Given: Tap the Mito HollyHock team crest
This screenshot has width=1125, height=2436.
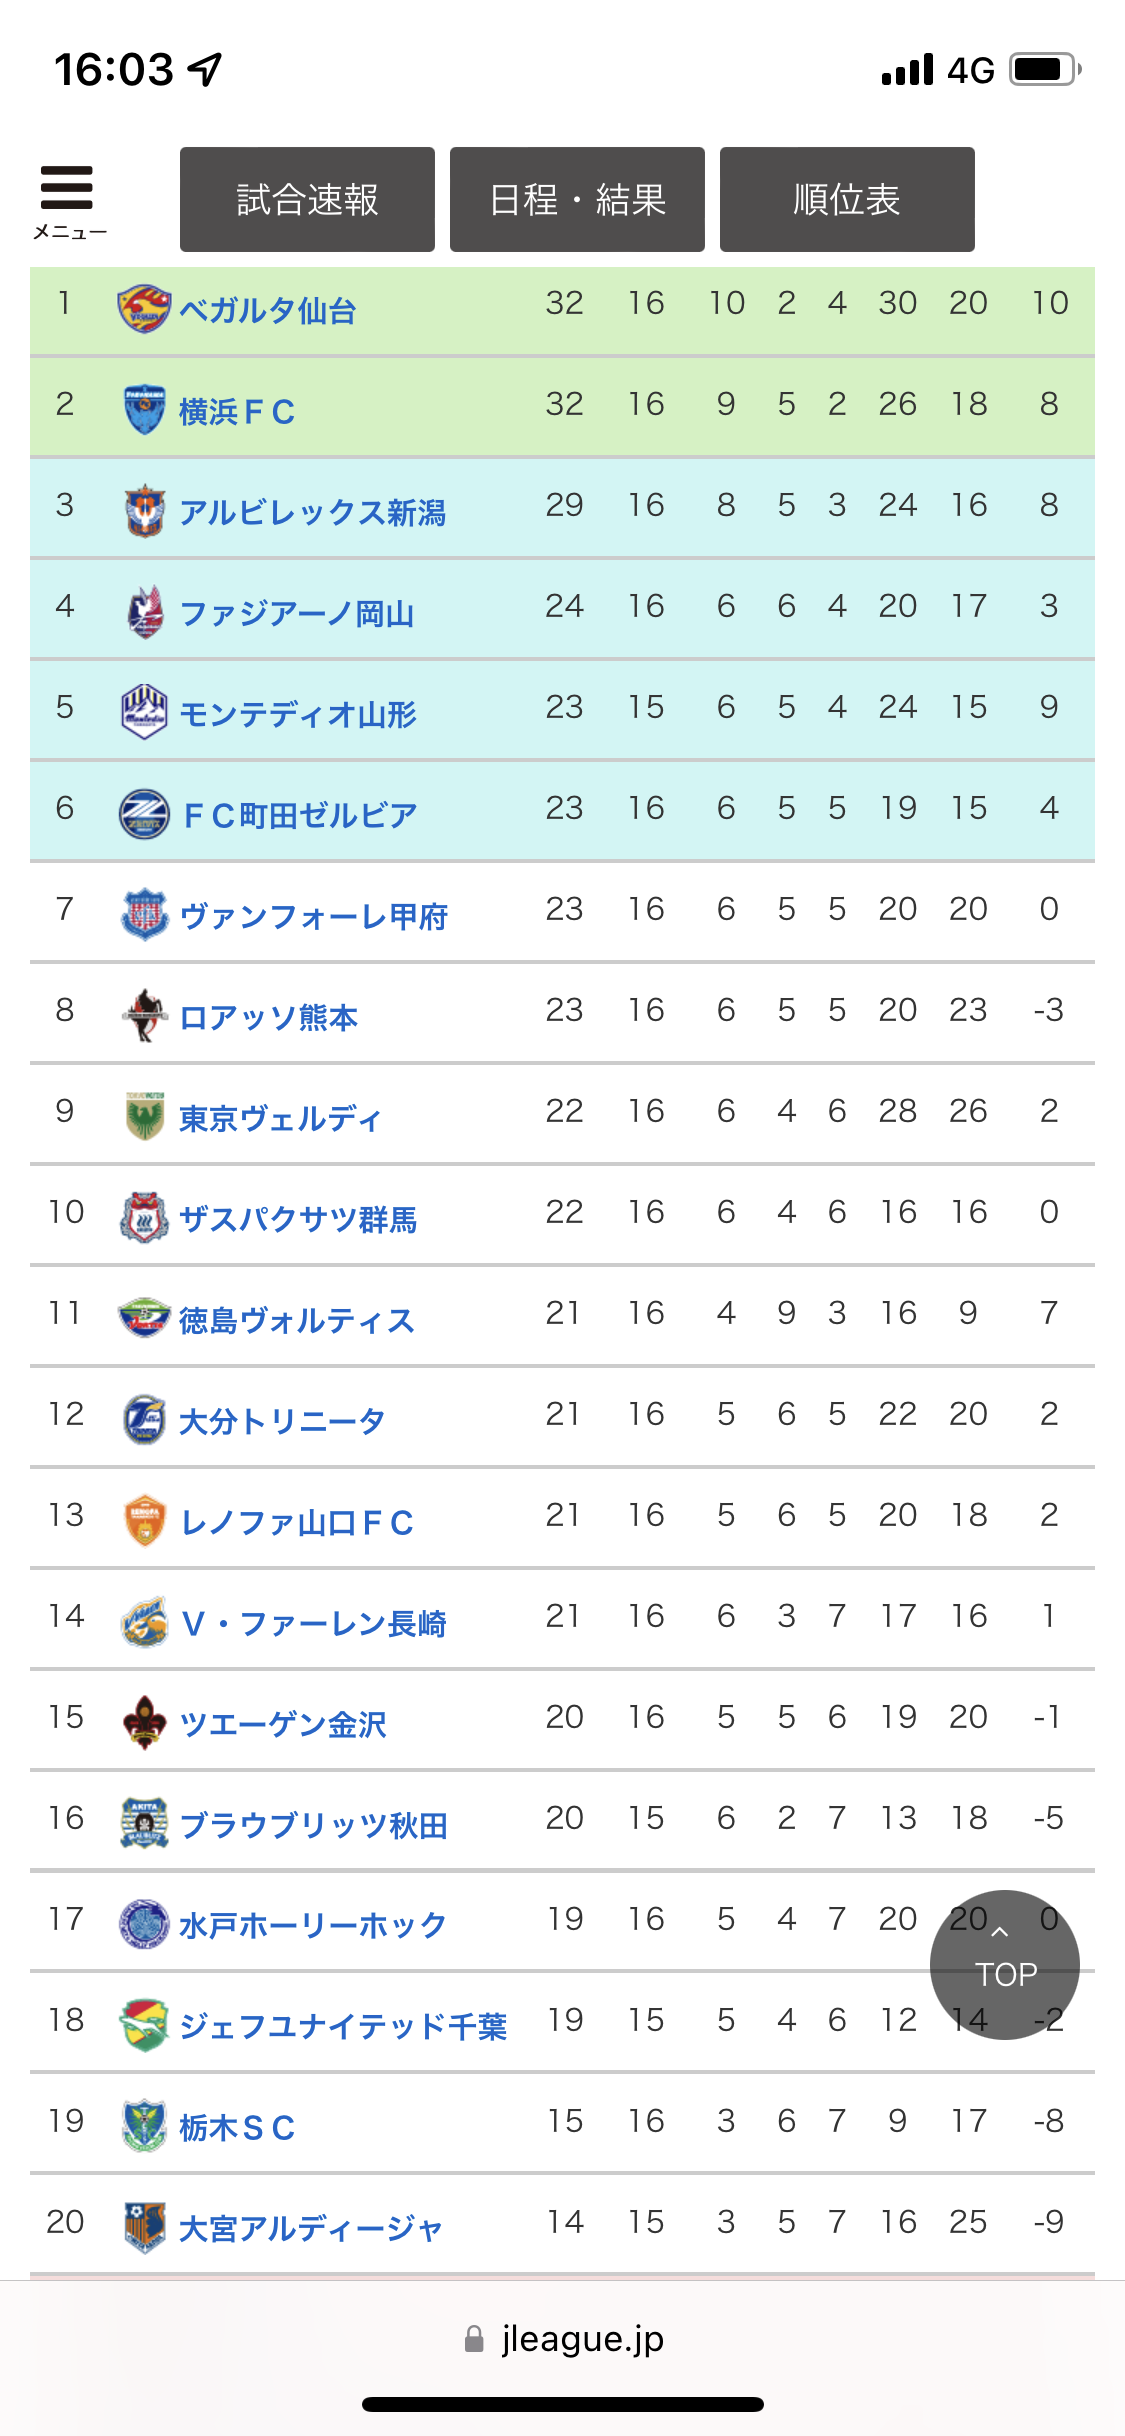Looking at the screenshot, I should click(144, 1925).
